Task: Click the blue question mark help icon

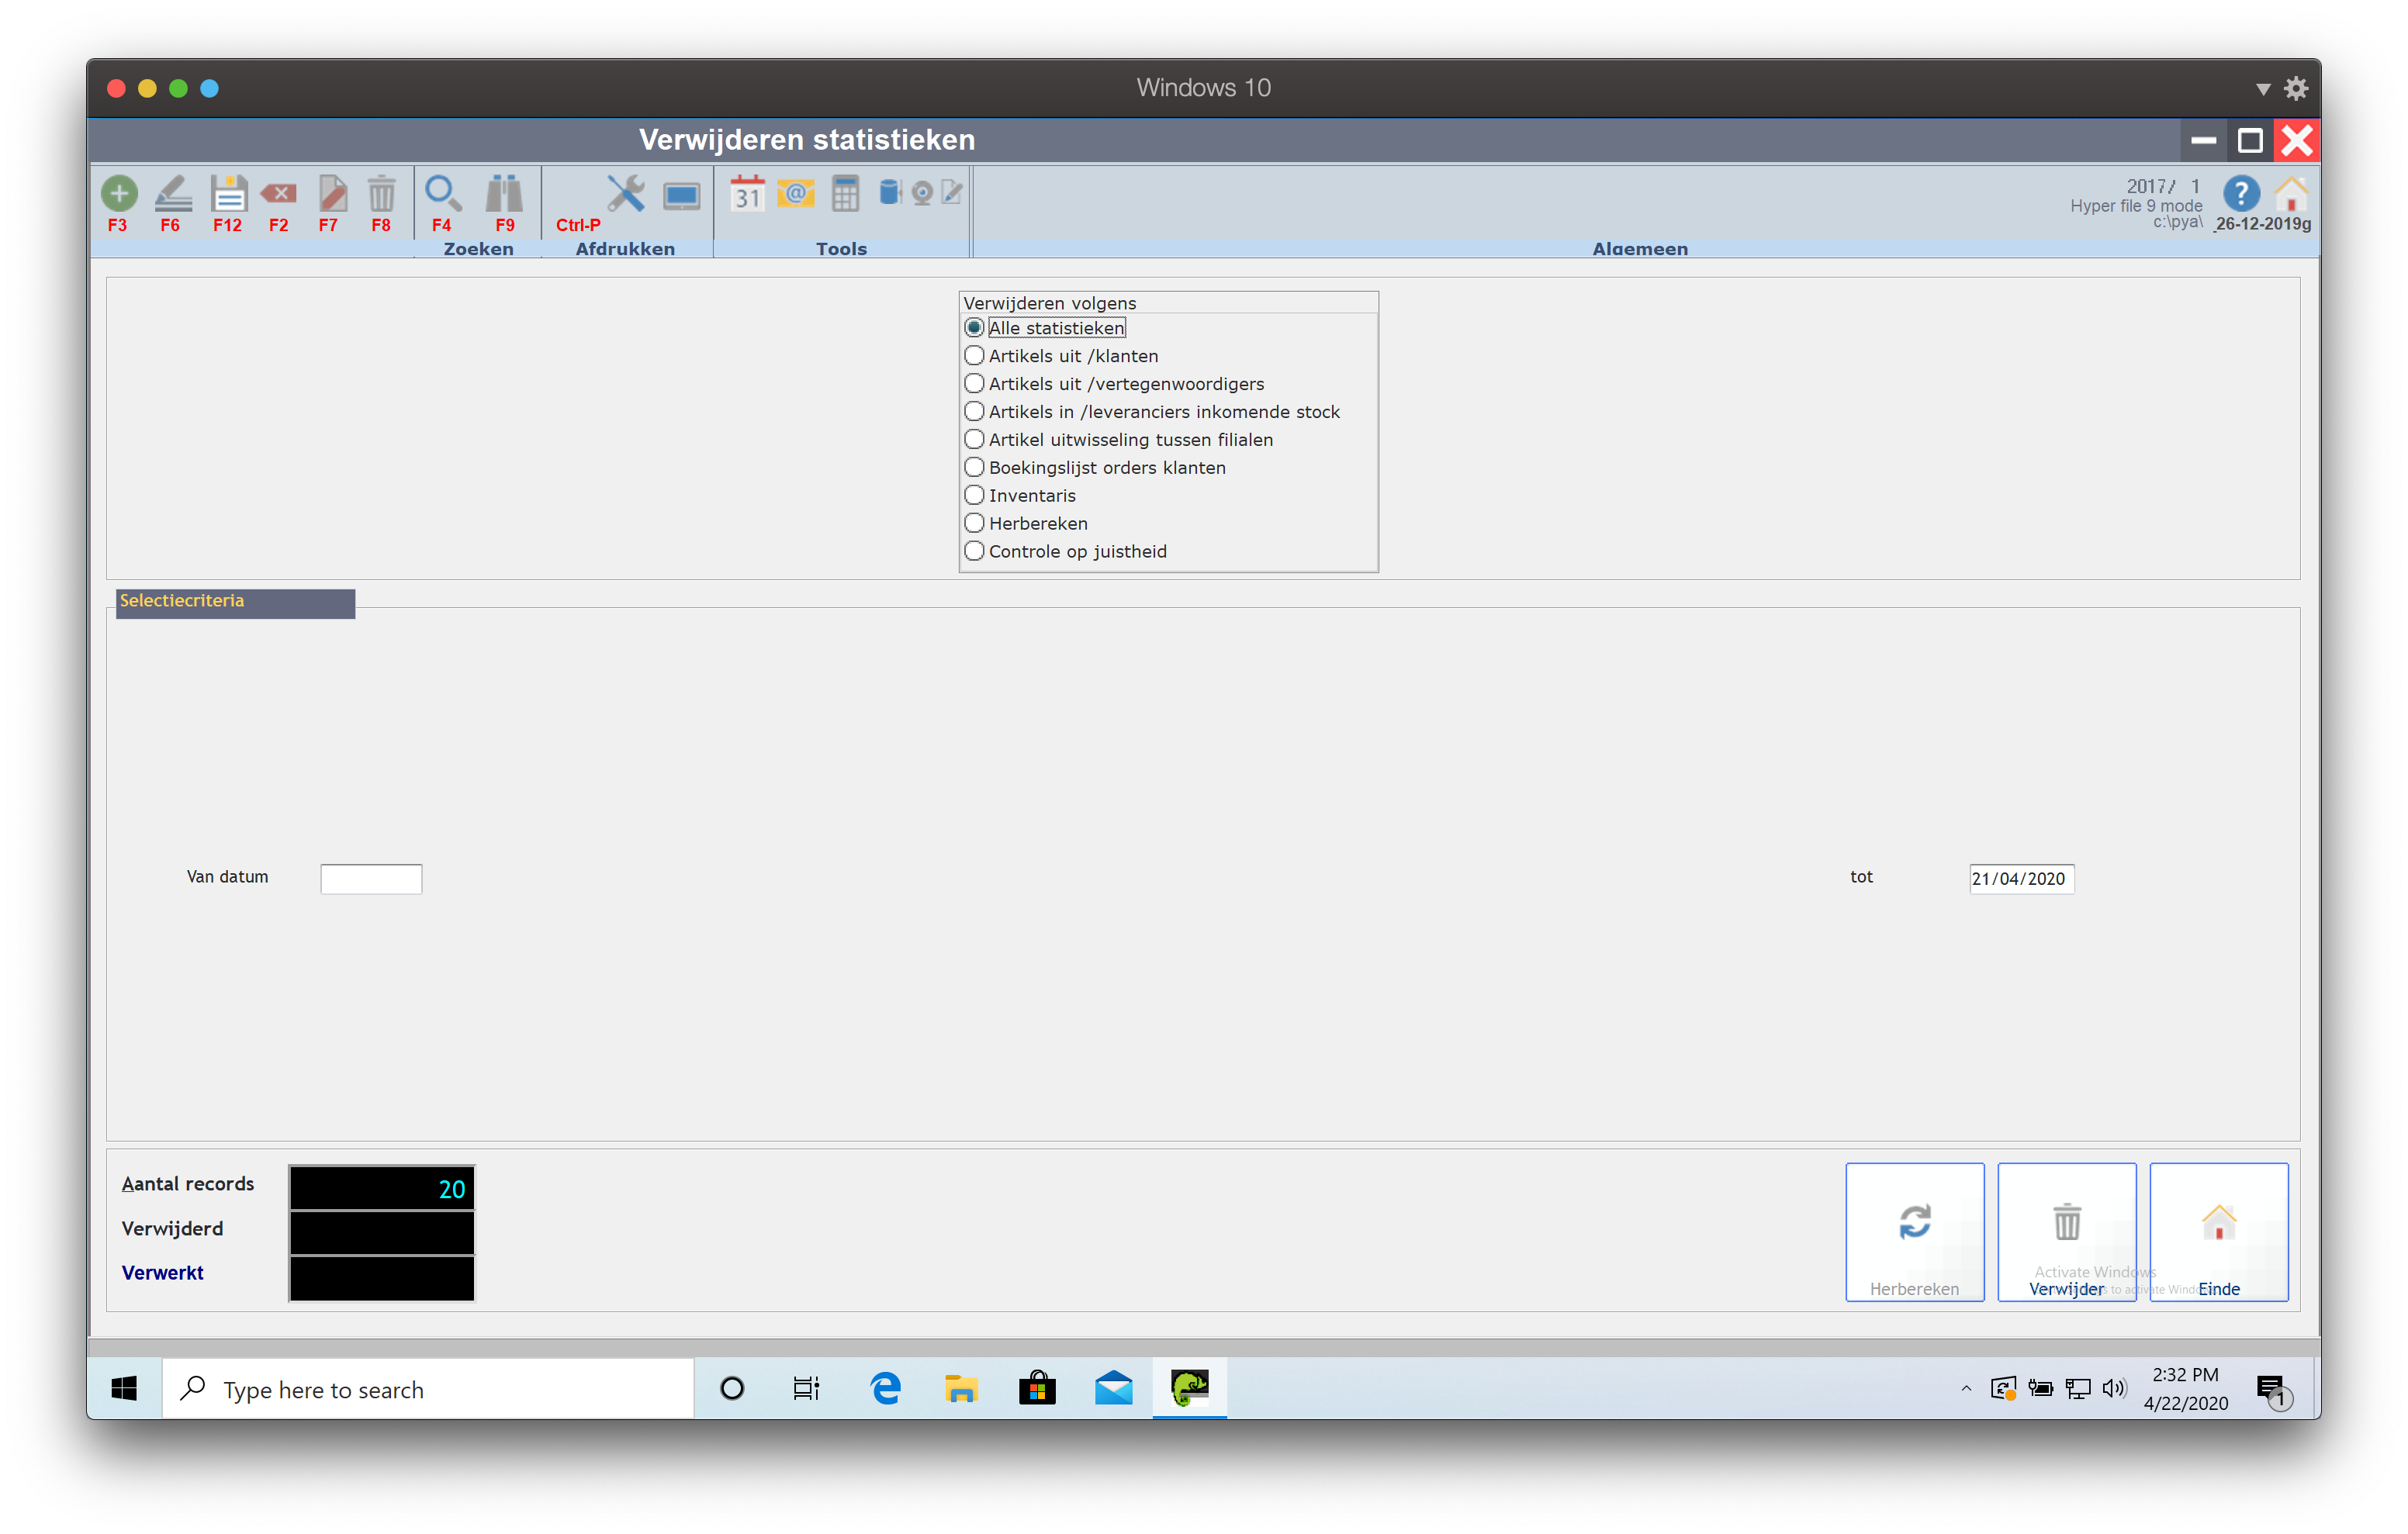Action: [2241, 193]
